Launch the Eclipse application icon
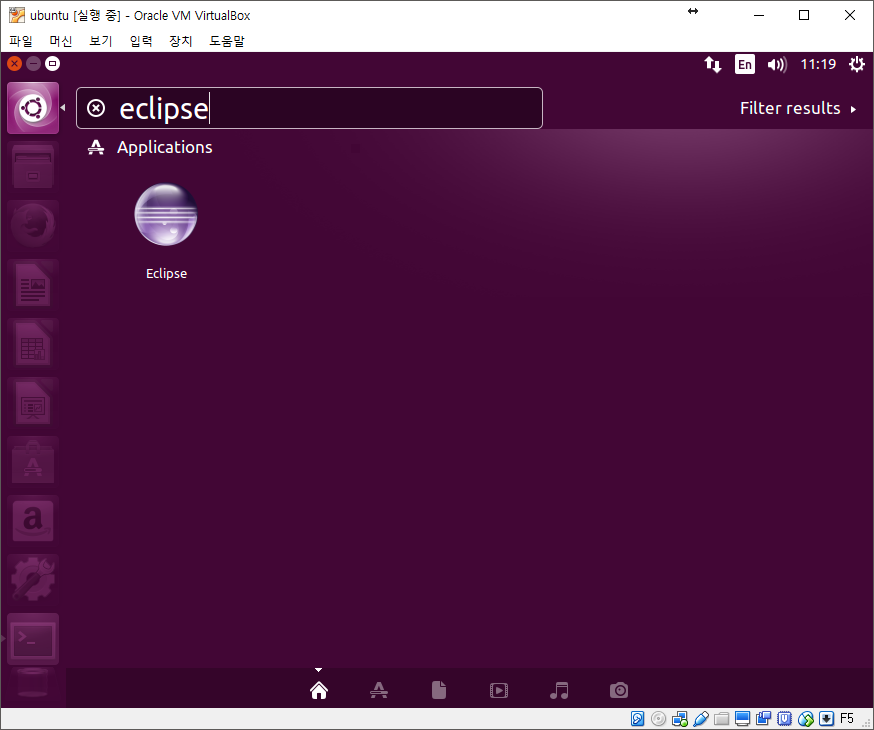Image resolution: width=874 pixels, height=730 pixels. point(166,215)
